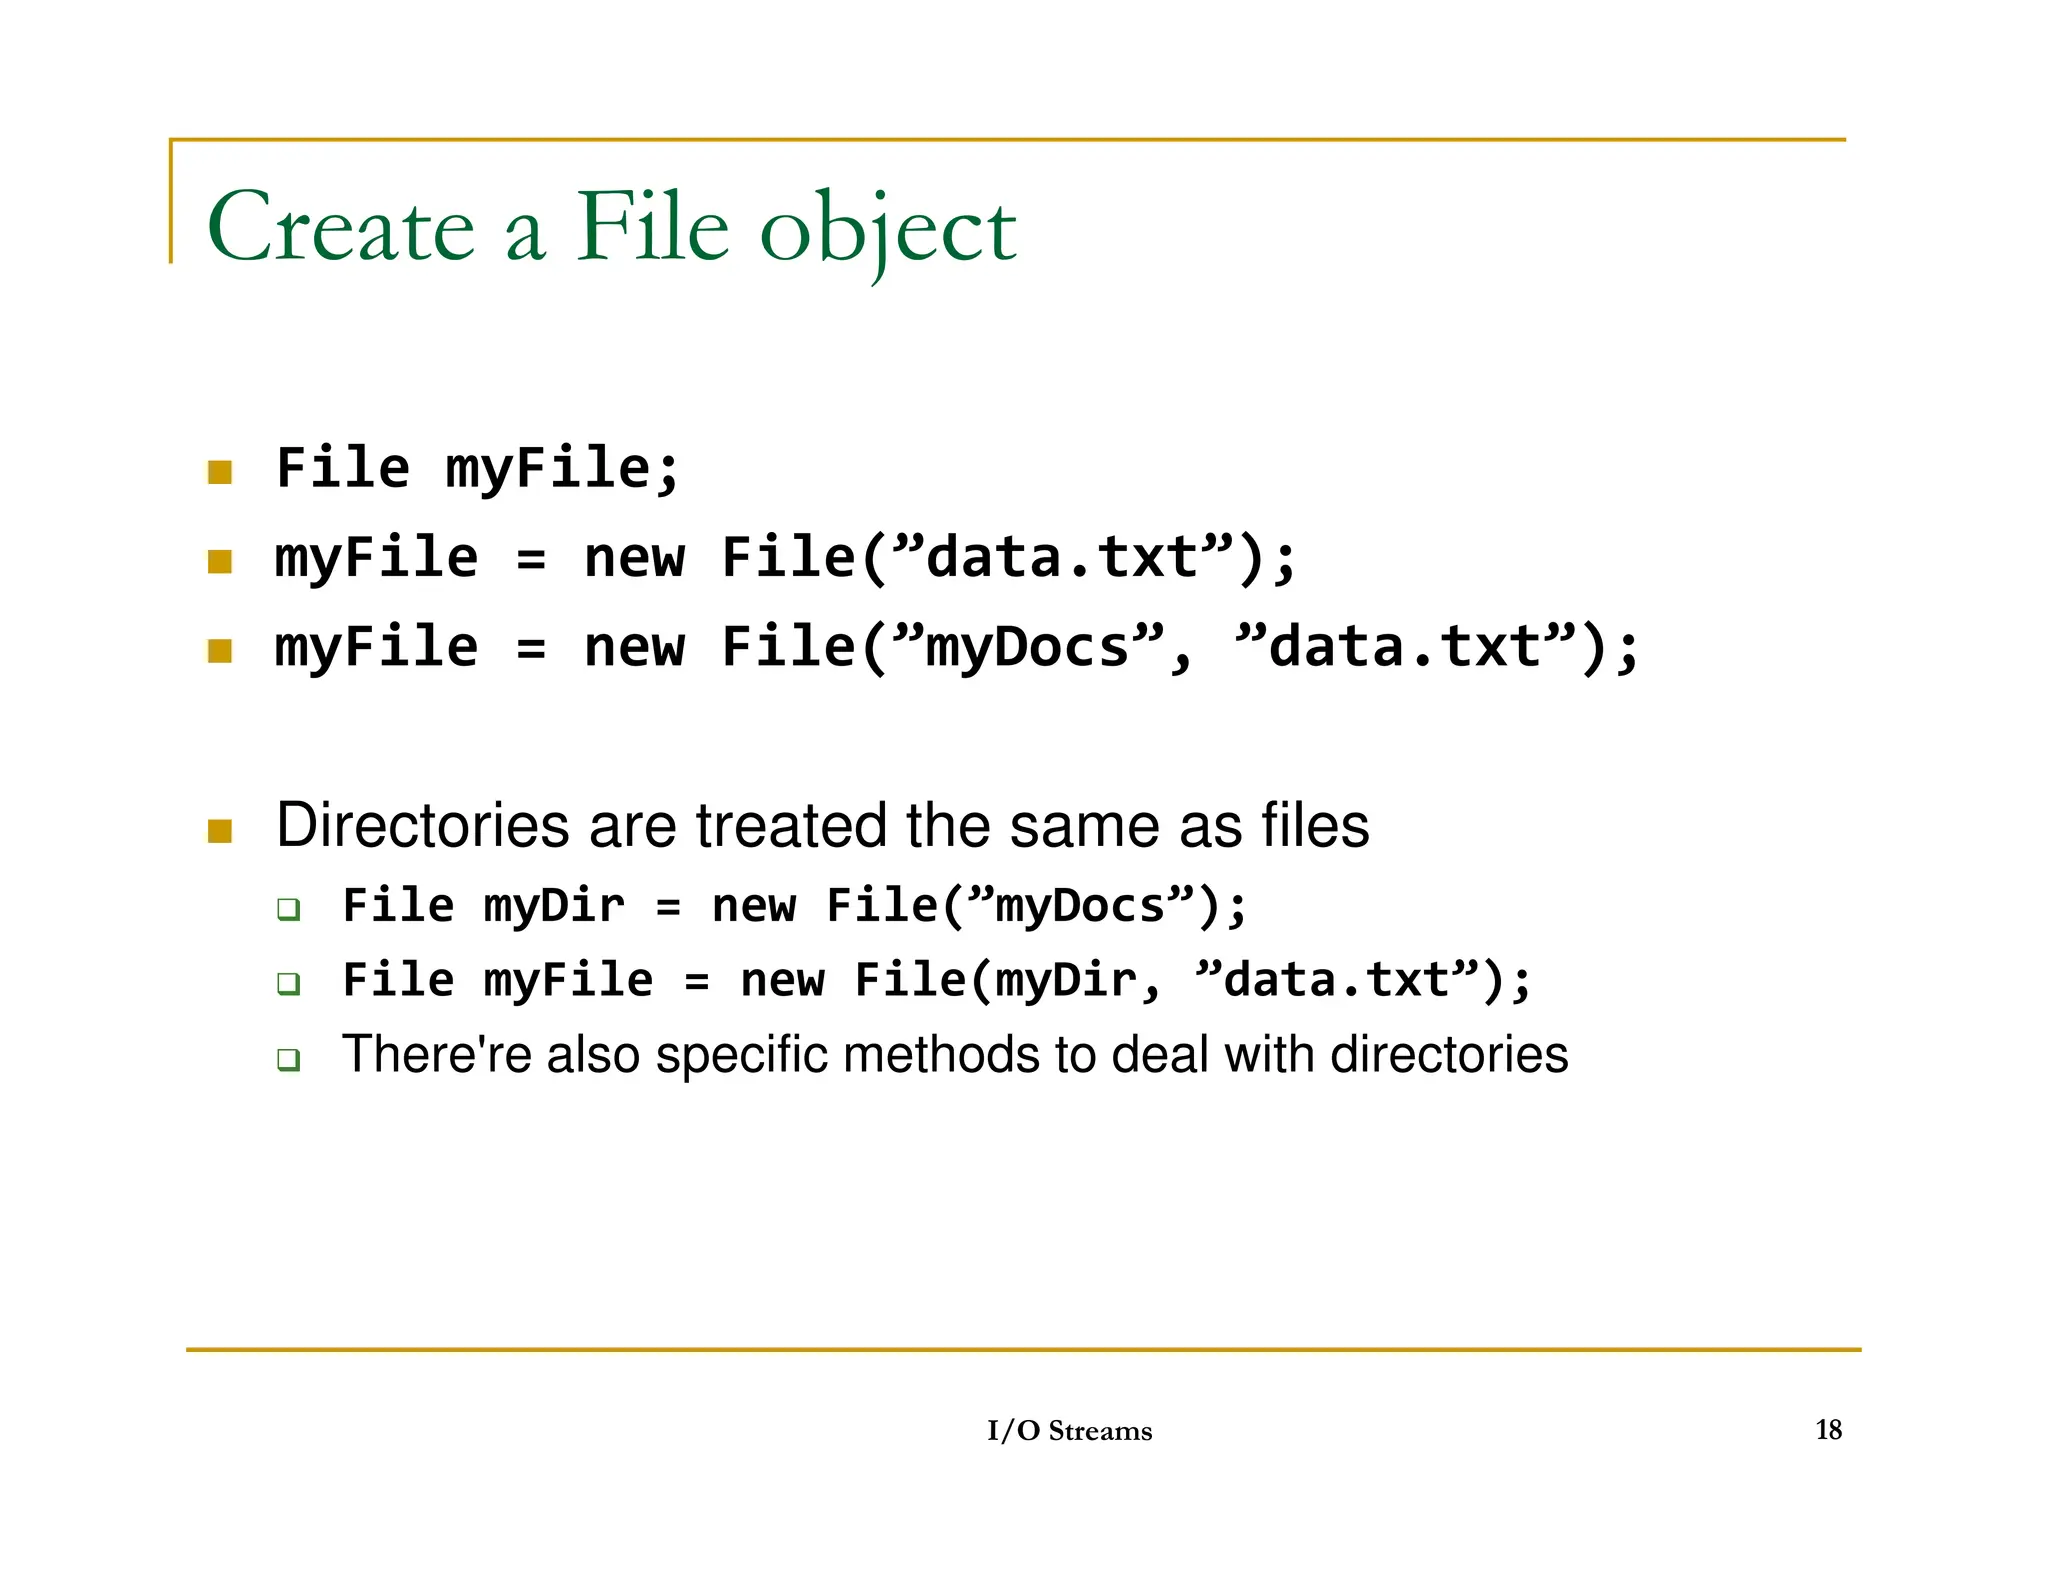Click the code line new File("data.txt") assigned to myFile
The image size is (2048, 1582).
click(786, 558)
